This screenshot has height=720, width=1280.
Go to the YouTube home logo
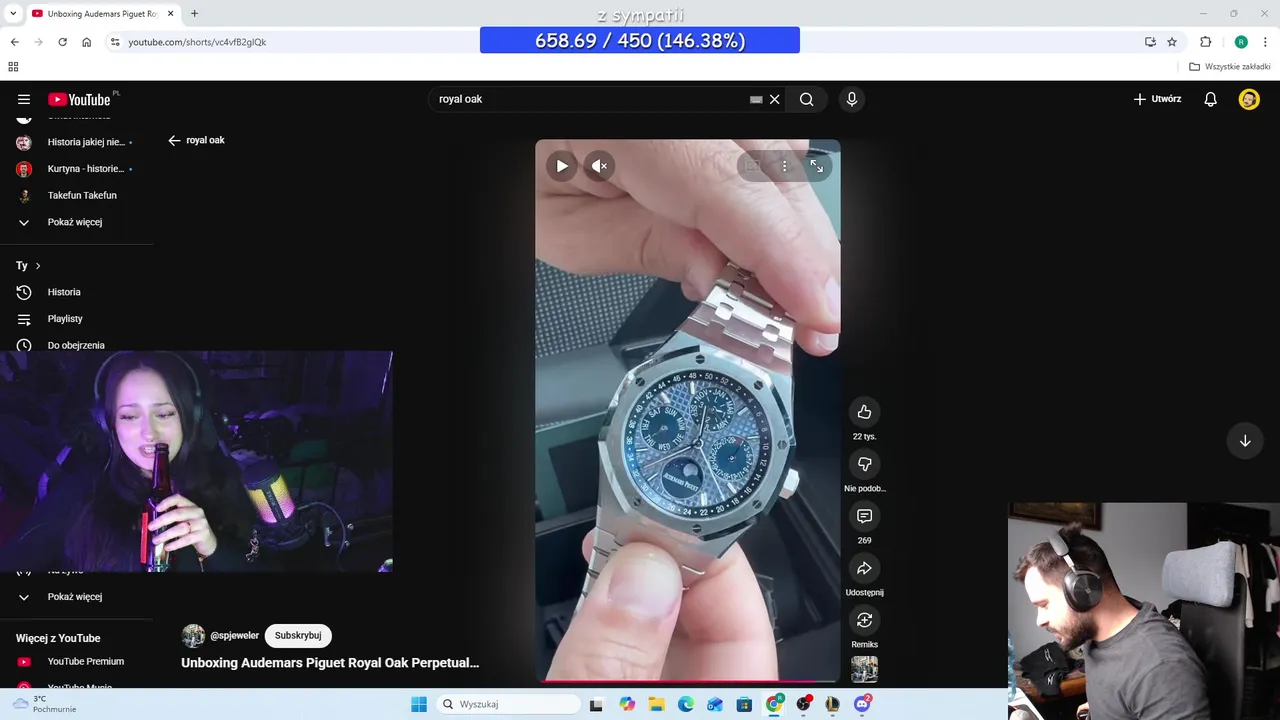79,99
